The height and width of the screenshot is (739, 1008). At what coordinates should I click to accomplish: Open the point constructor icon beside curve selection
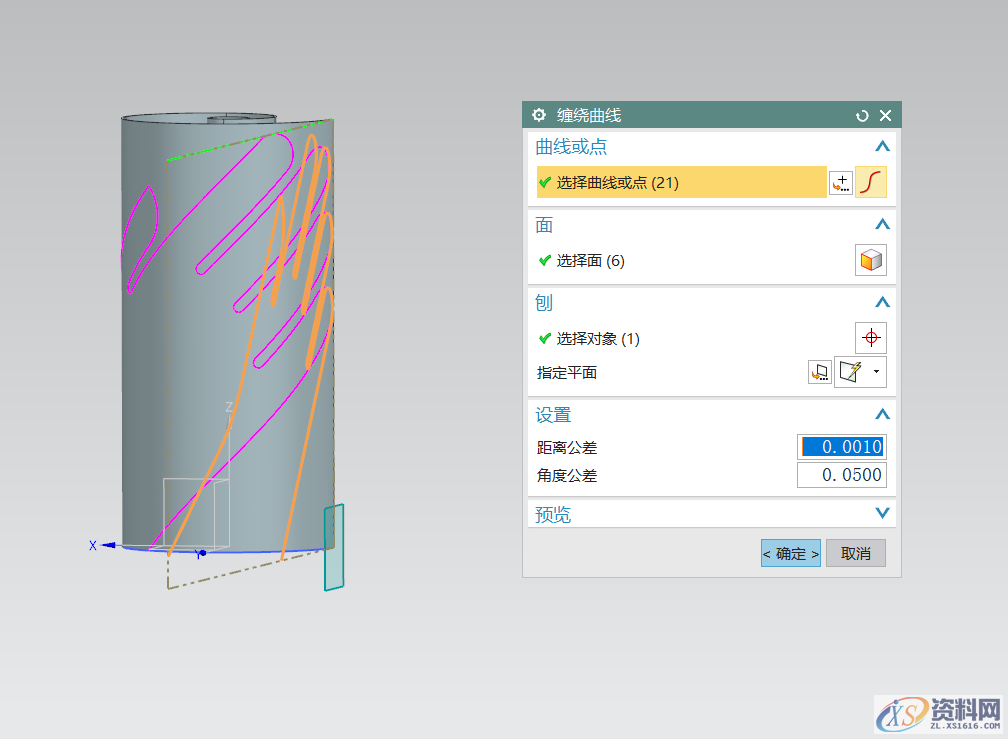point(840,182)
